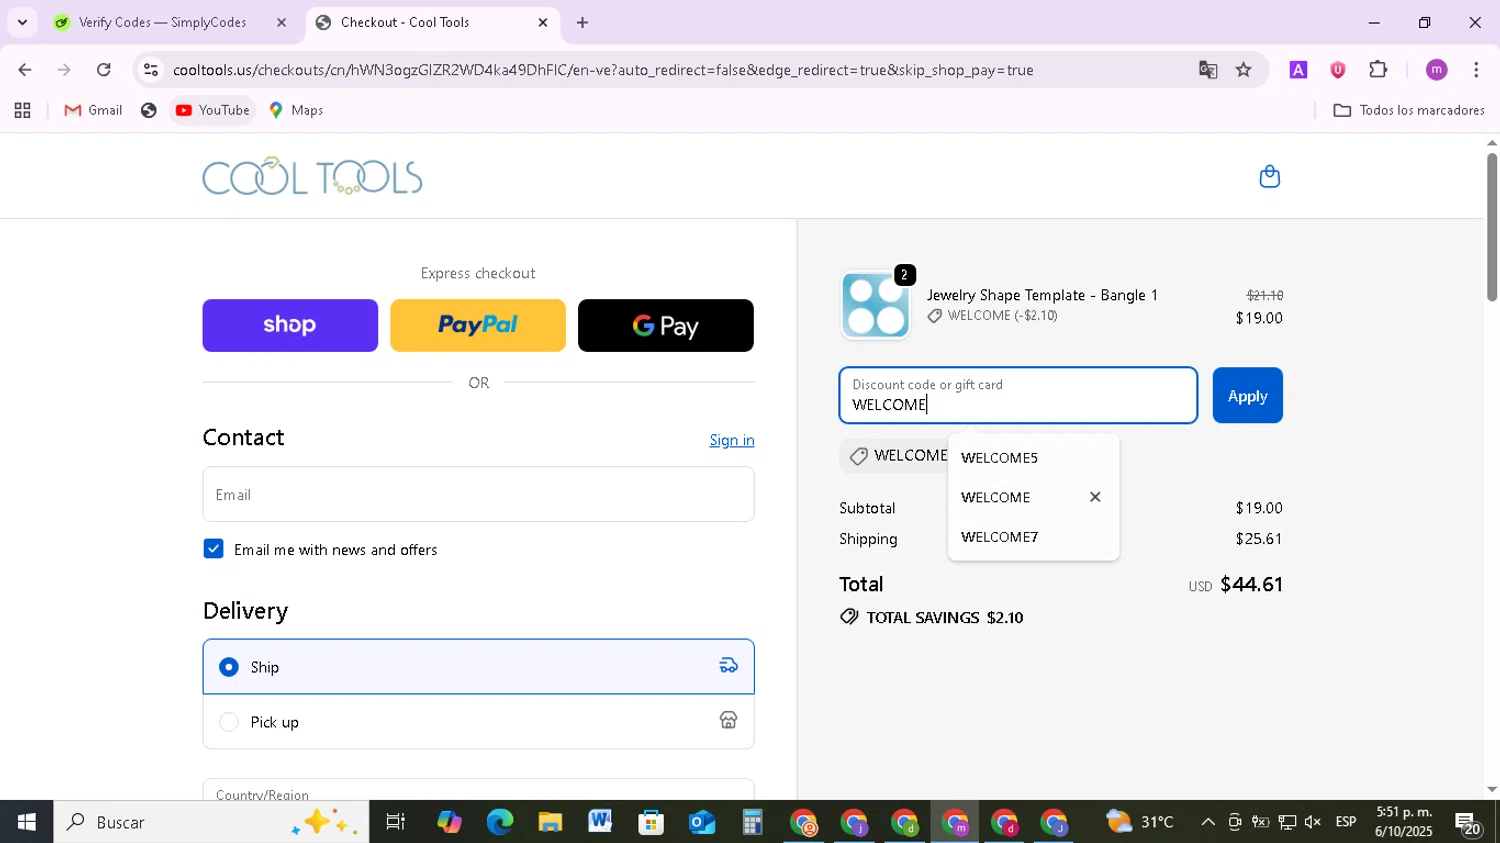Viewport: 1500px width, 843px height.
Task: Click the Jewelry Shape Template product thumbnail
Action: click(875, 305)
